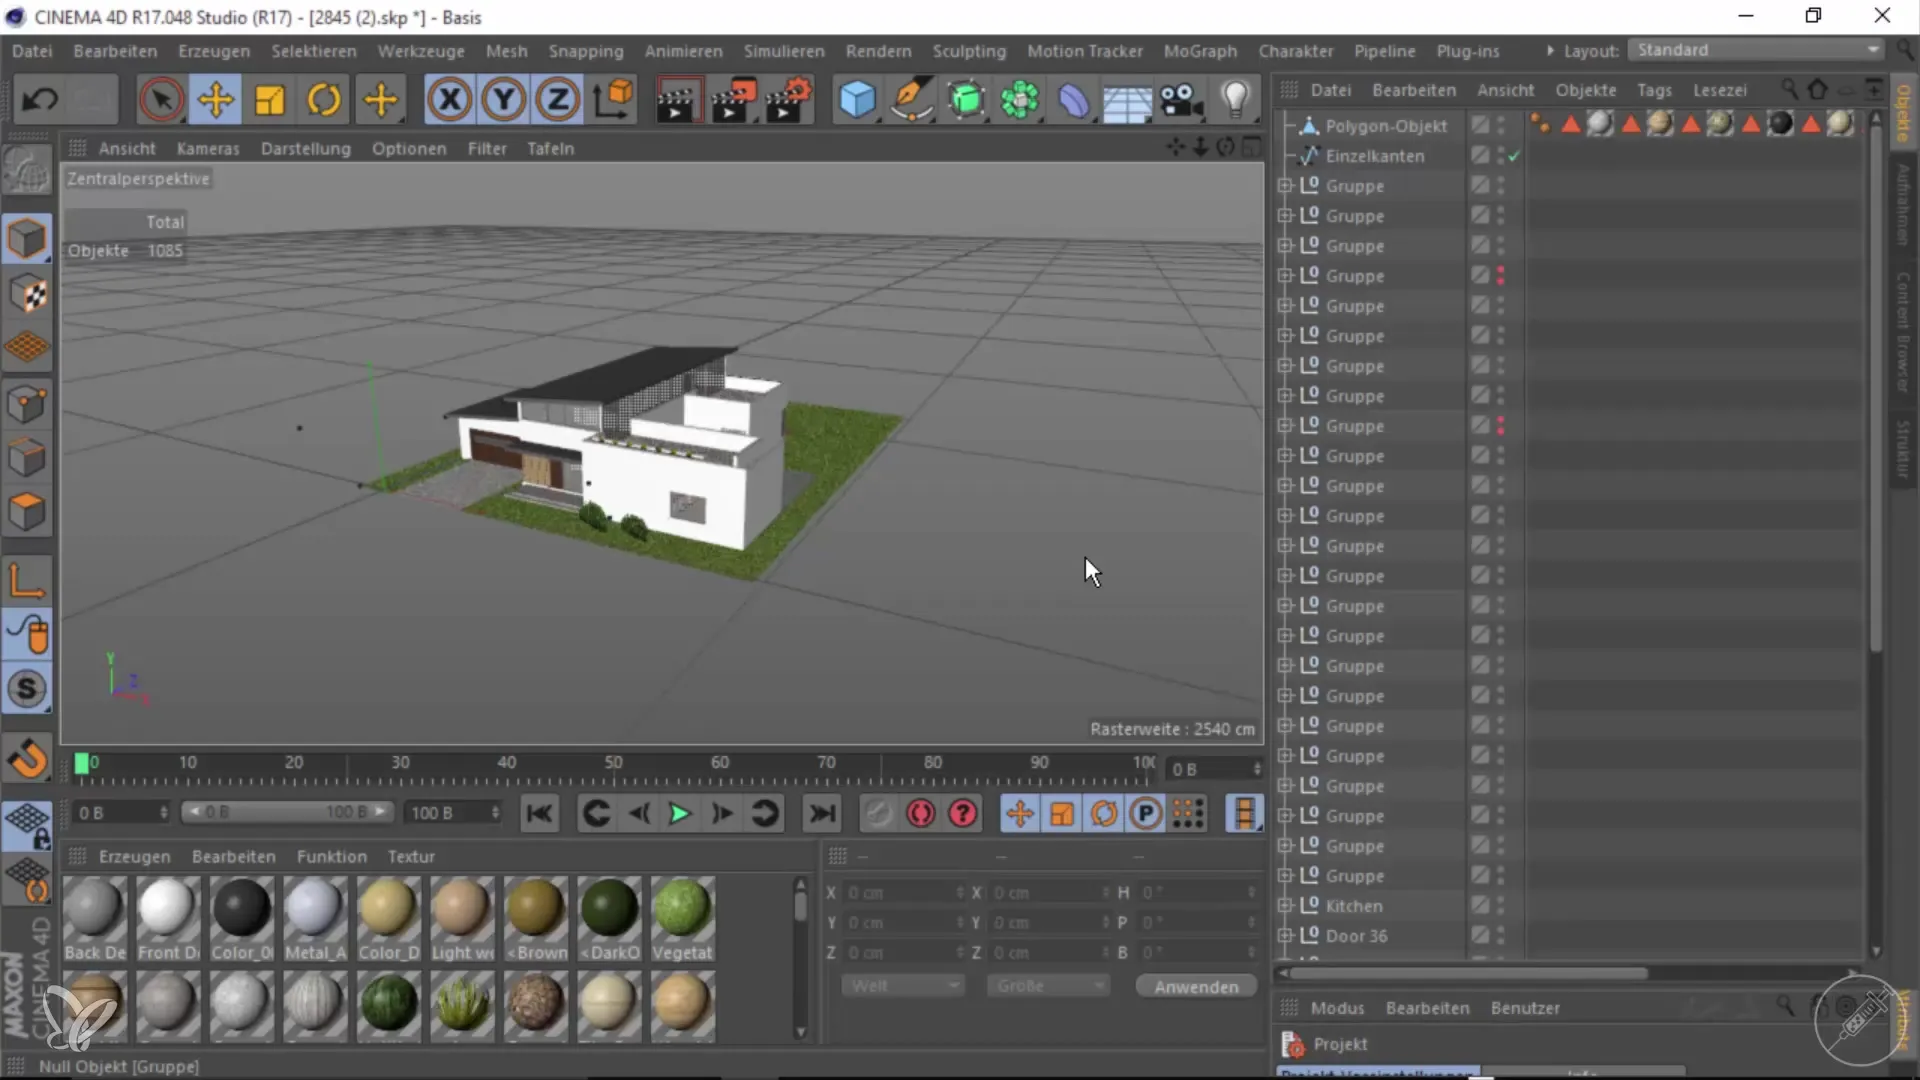Open the Sculpting menu
1920x1080 pixels.
click(x=969, y=51)
